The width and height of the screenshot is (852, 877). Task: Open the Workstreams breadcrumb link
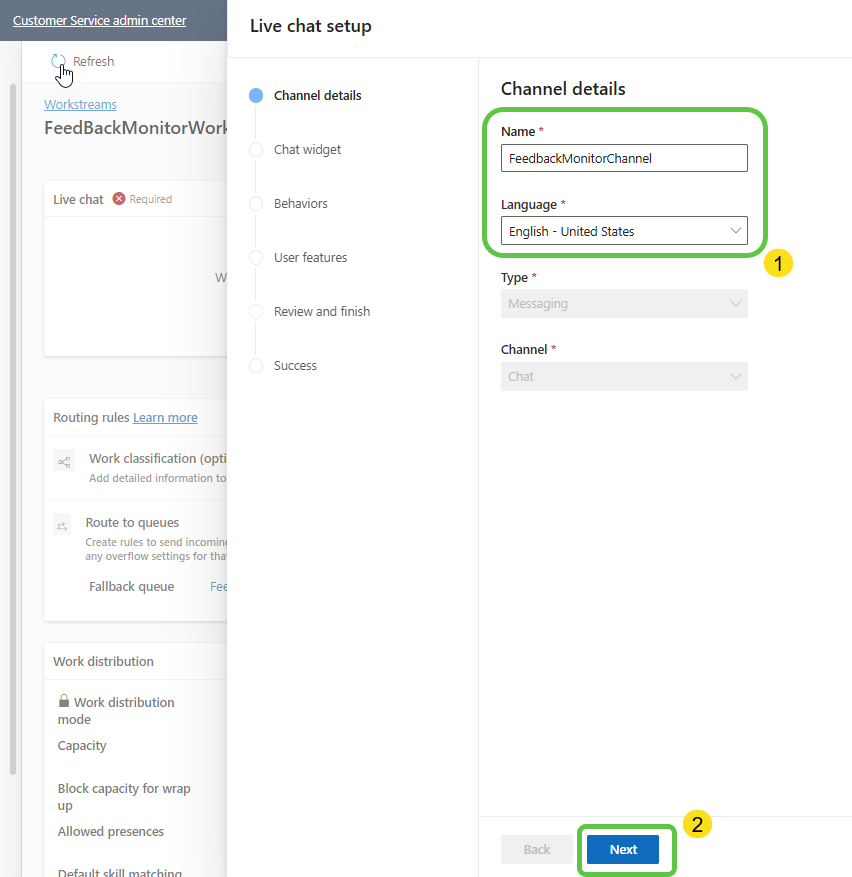pyautogui.click(x=80, y=105)
